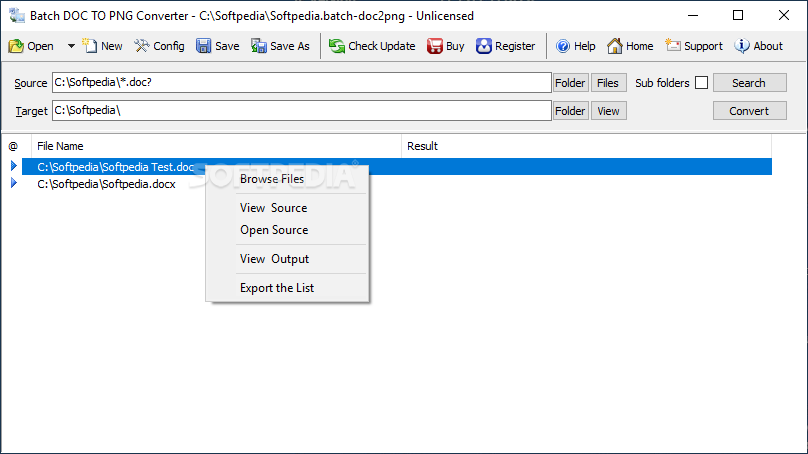Choose Browse Files from context menu
The width and height of the screenshot is (808, 454).
tap(287, 179)
